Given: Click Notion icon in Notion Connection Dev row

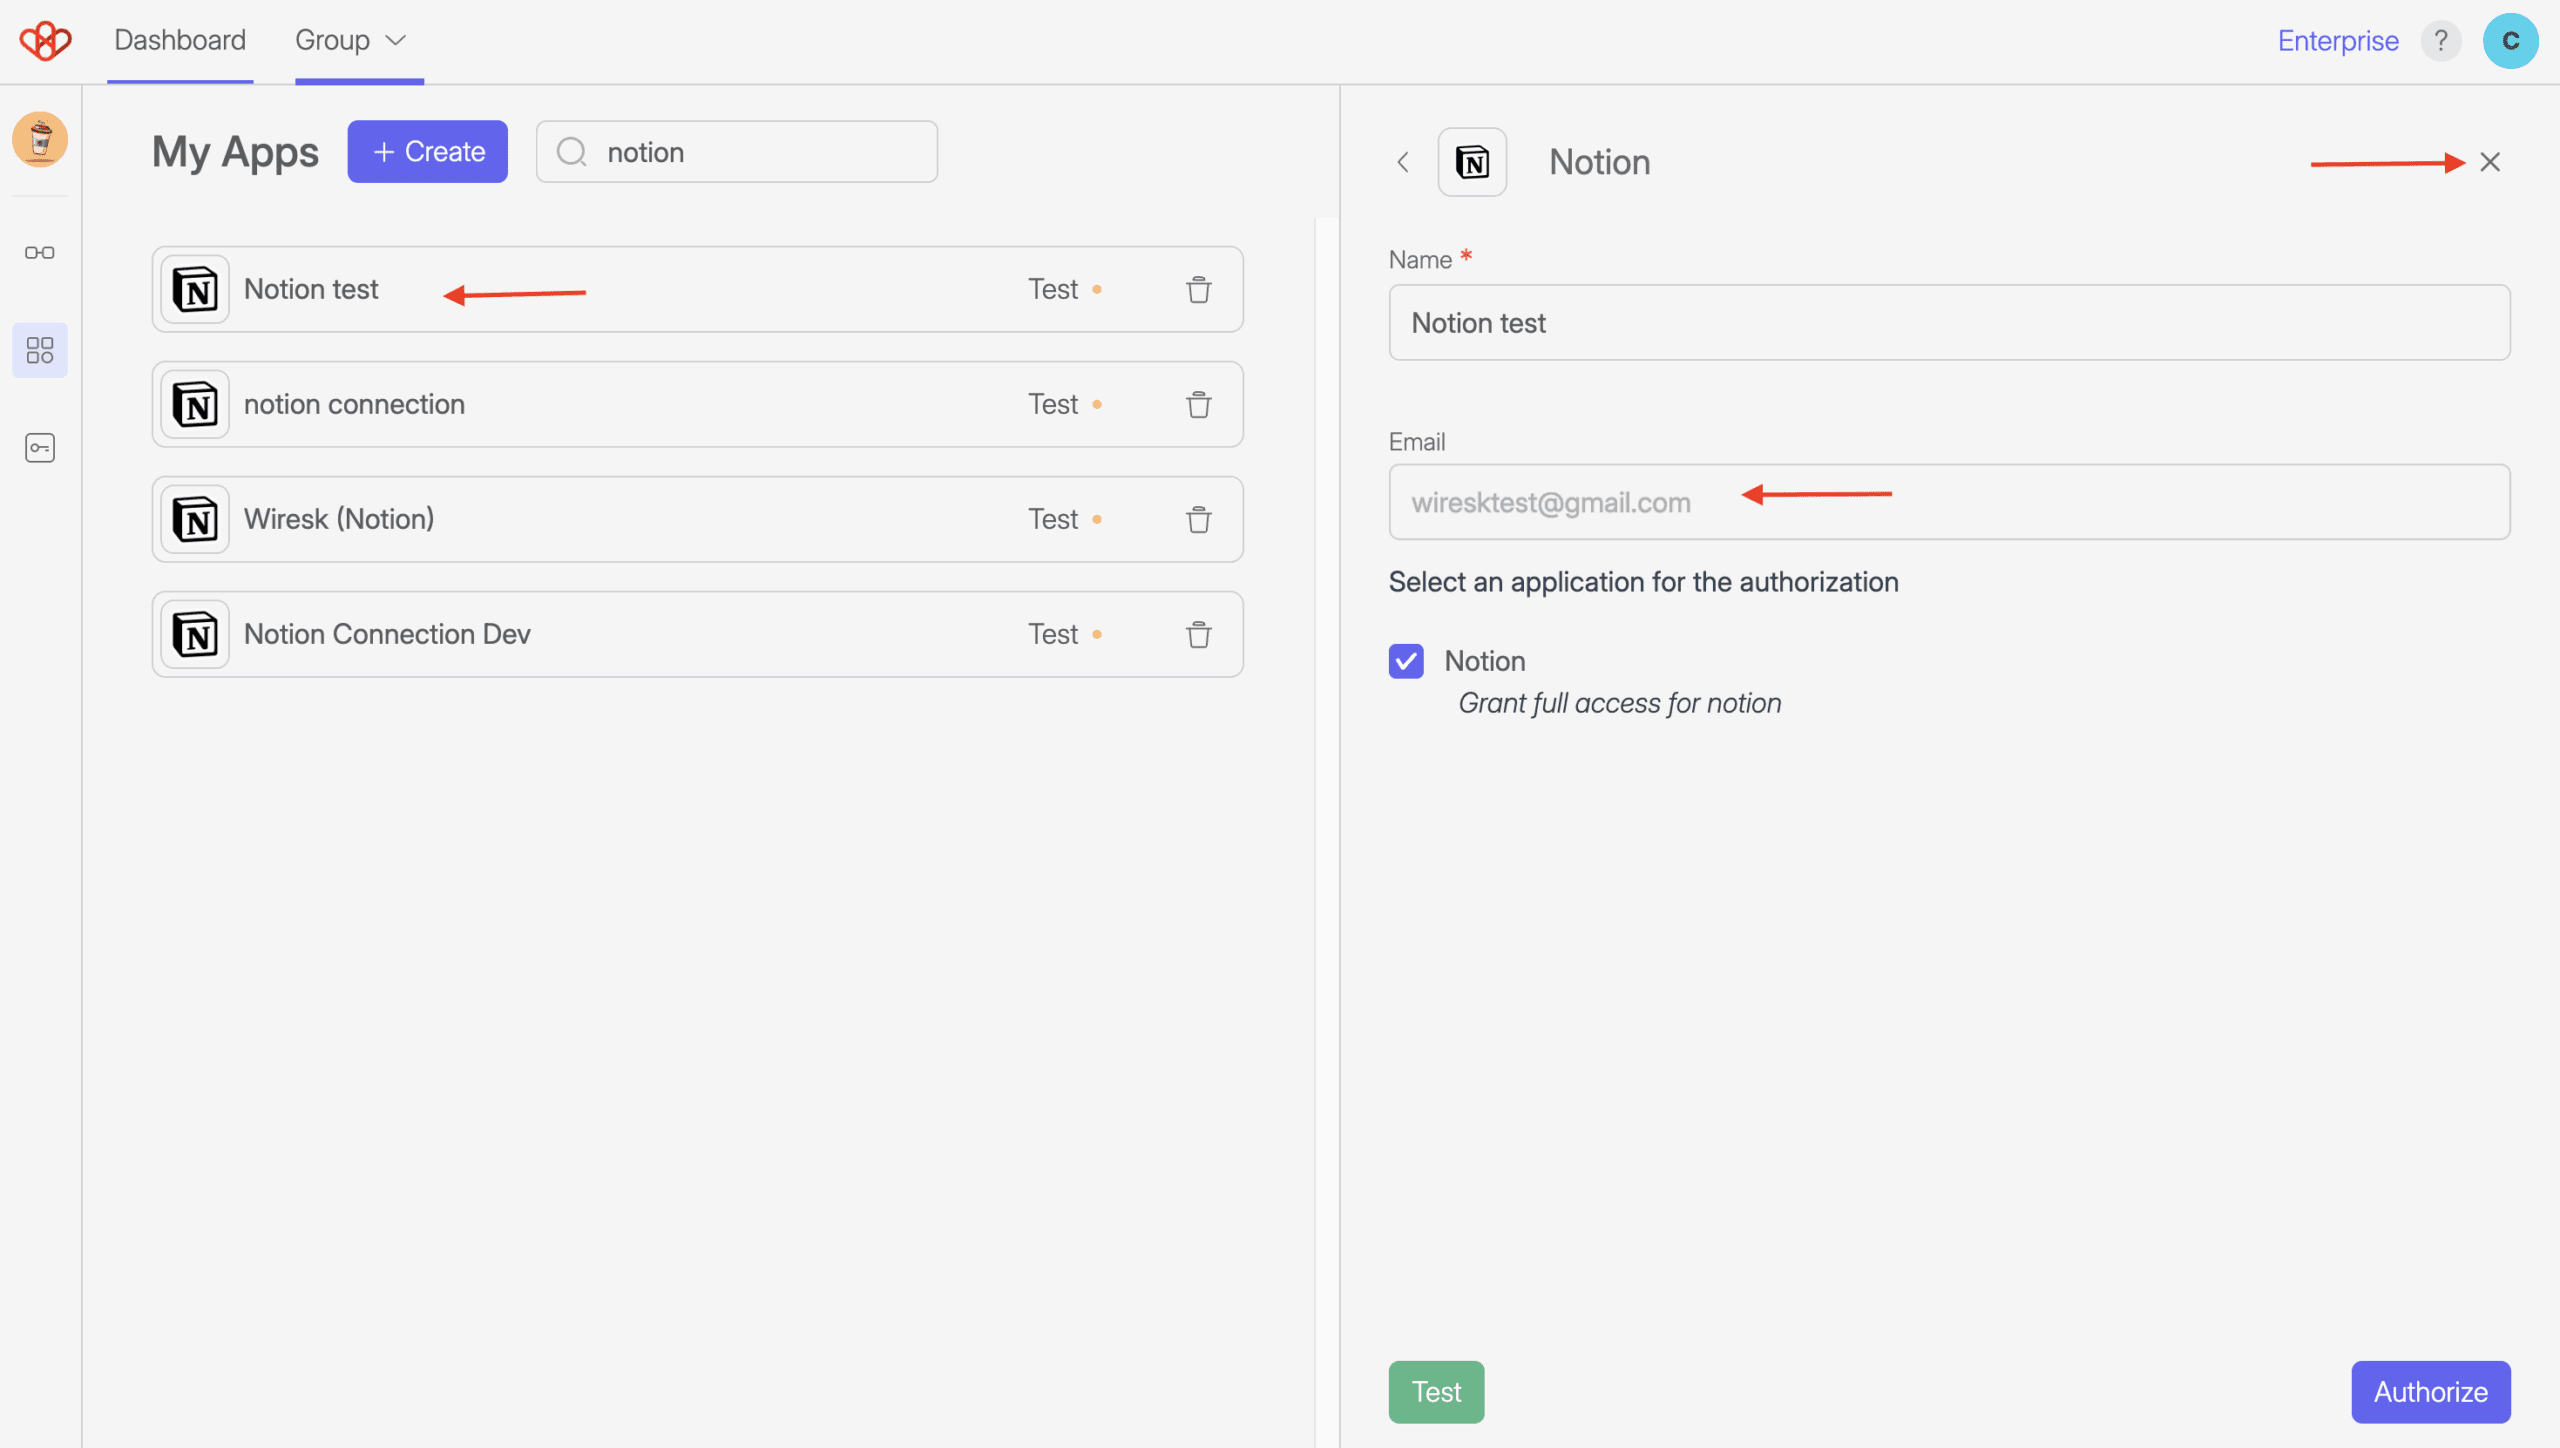Looking at the screenshot, I should click(195, 635).
